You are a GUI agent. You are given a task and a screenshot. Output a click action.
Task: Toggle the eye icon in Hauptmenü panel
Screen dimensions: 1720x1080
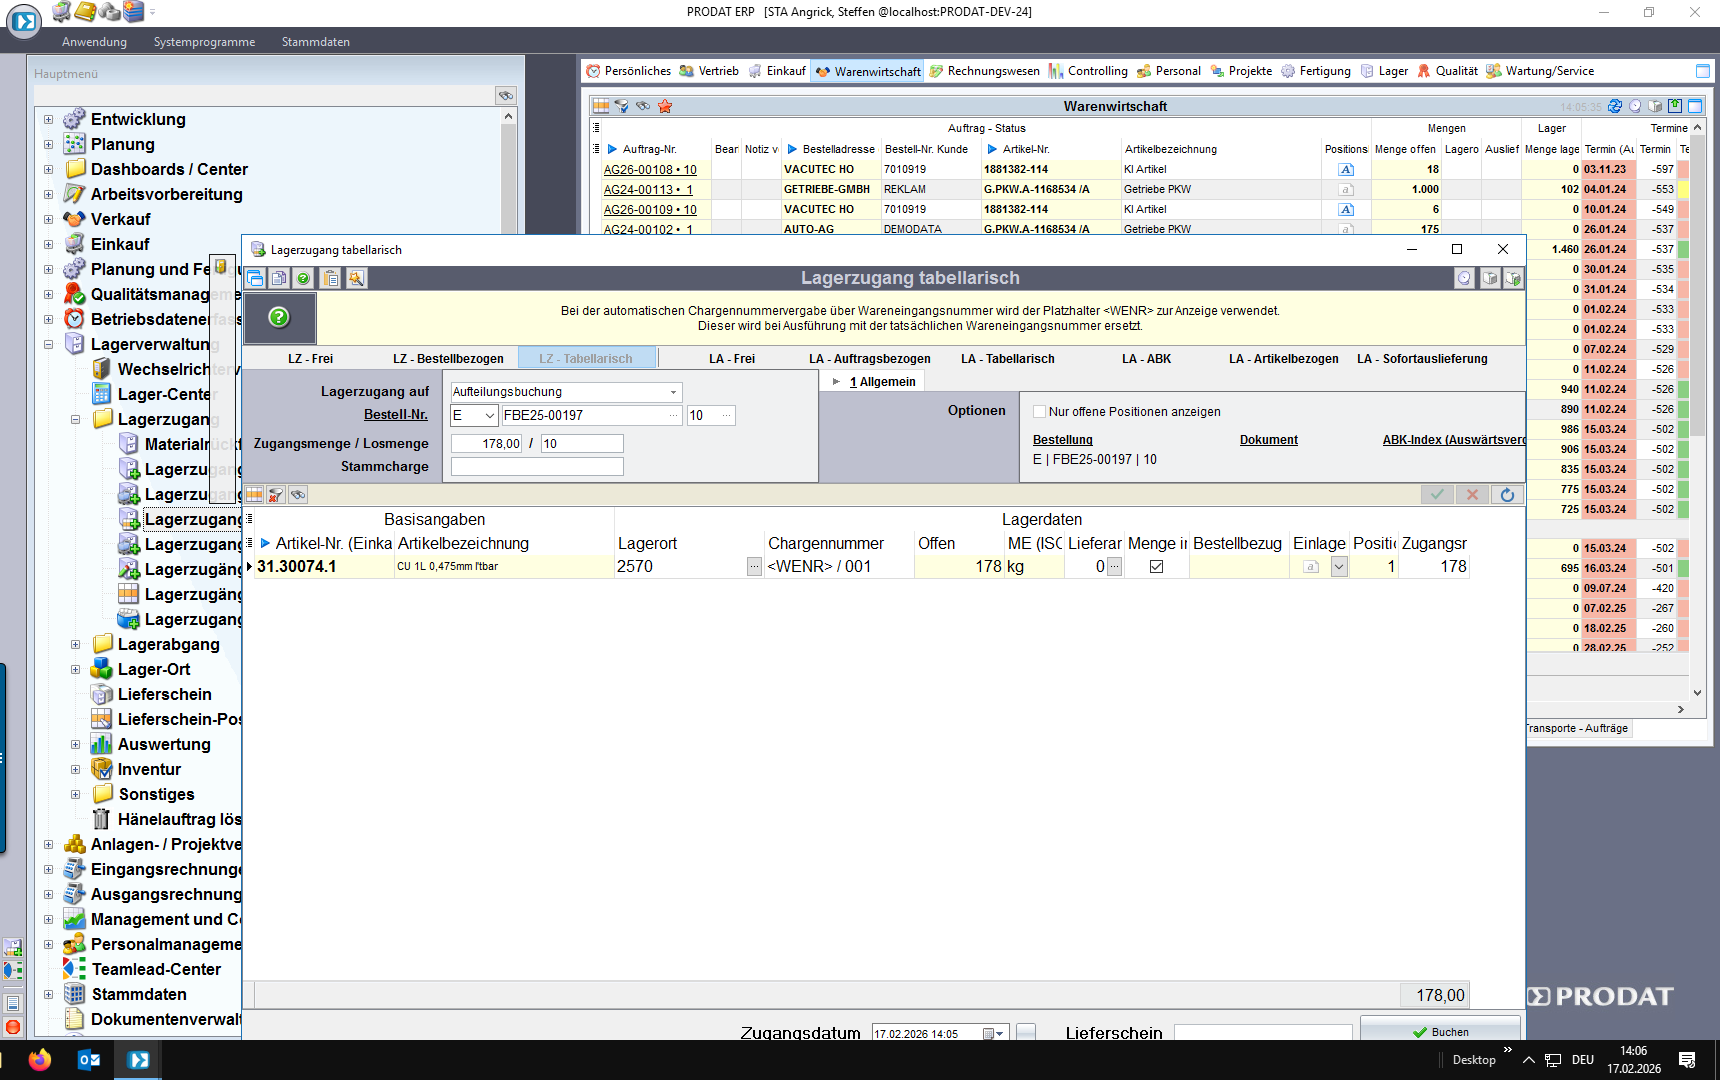pos(506,95)
